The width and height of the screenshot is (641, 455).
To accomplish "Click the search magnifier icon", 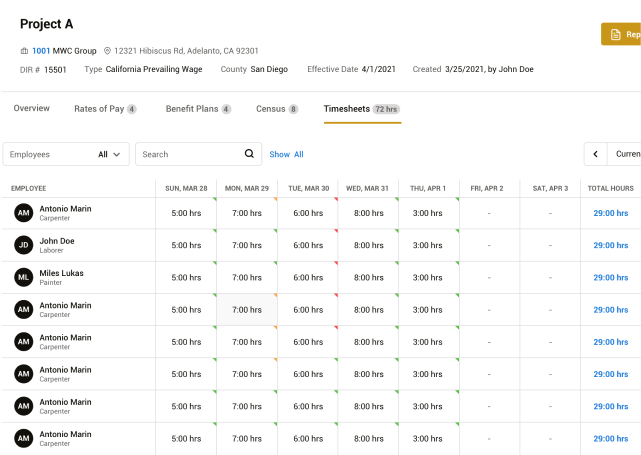I will coord(249,154).
